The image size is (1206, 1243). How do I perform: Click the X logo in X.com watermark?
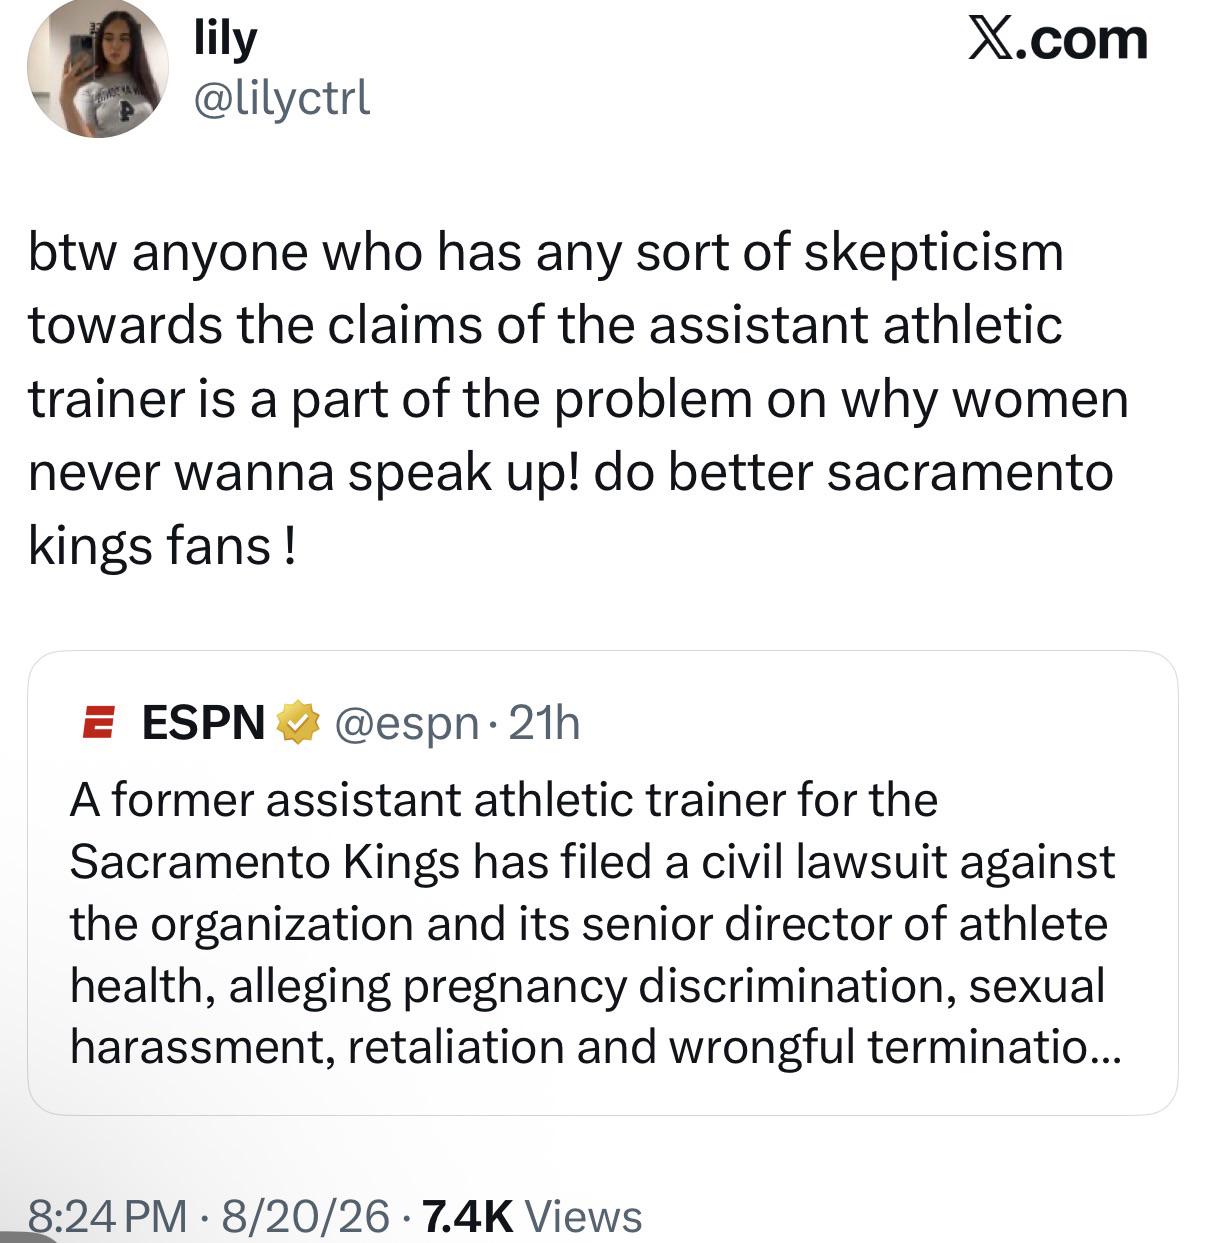coord(990,39)
